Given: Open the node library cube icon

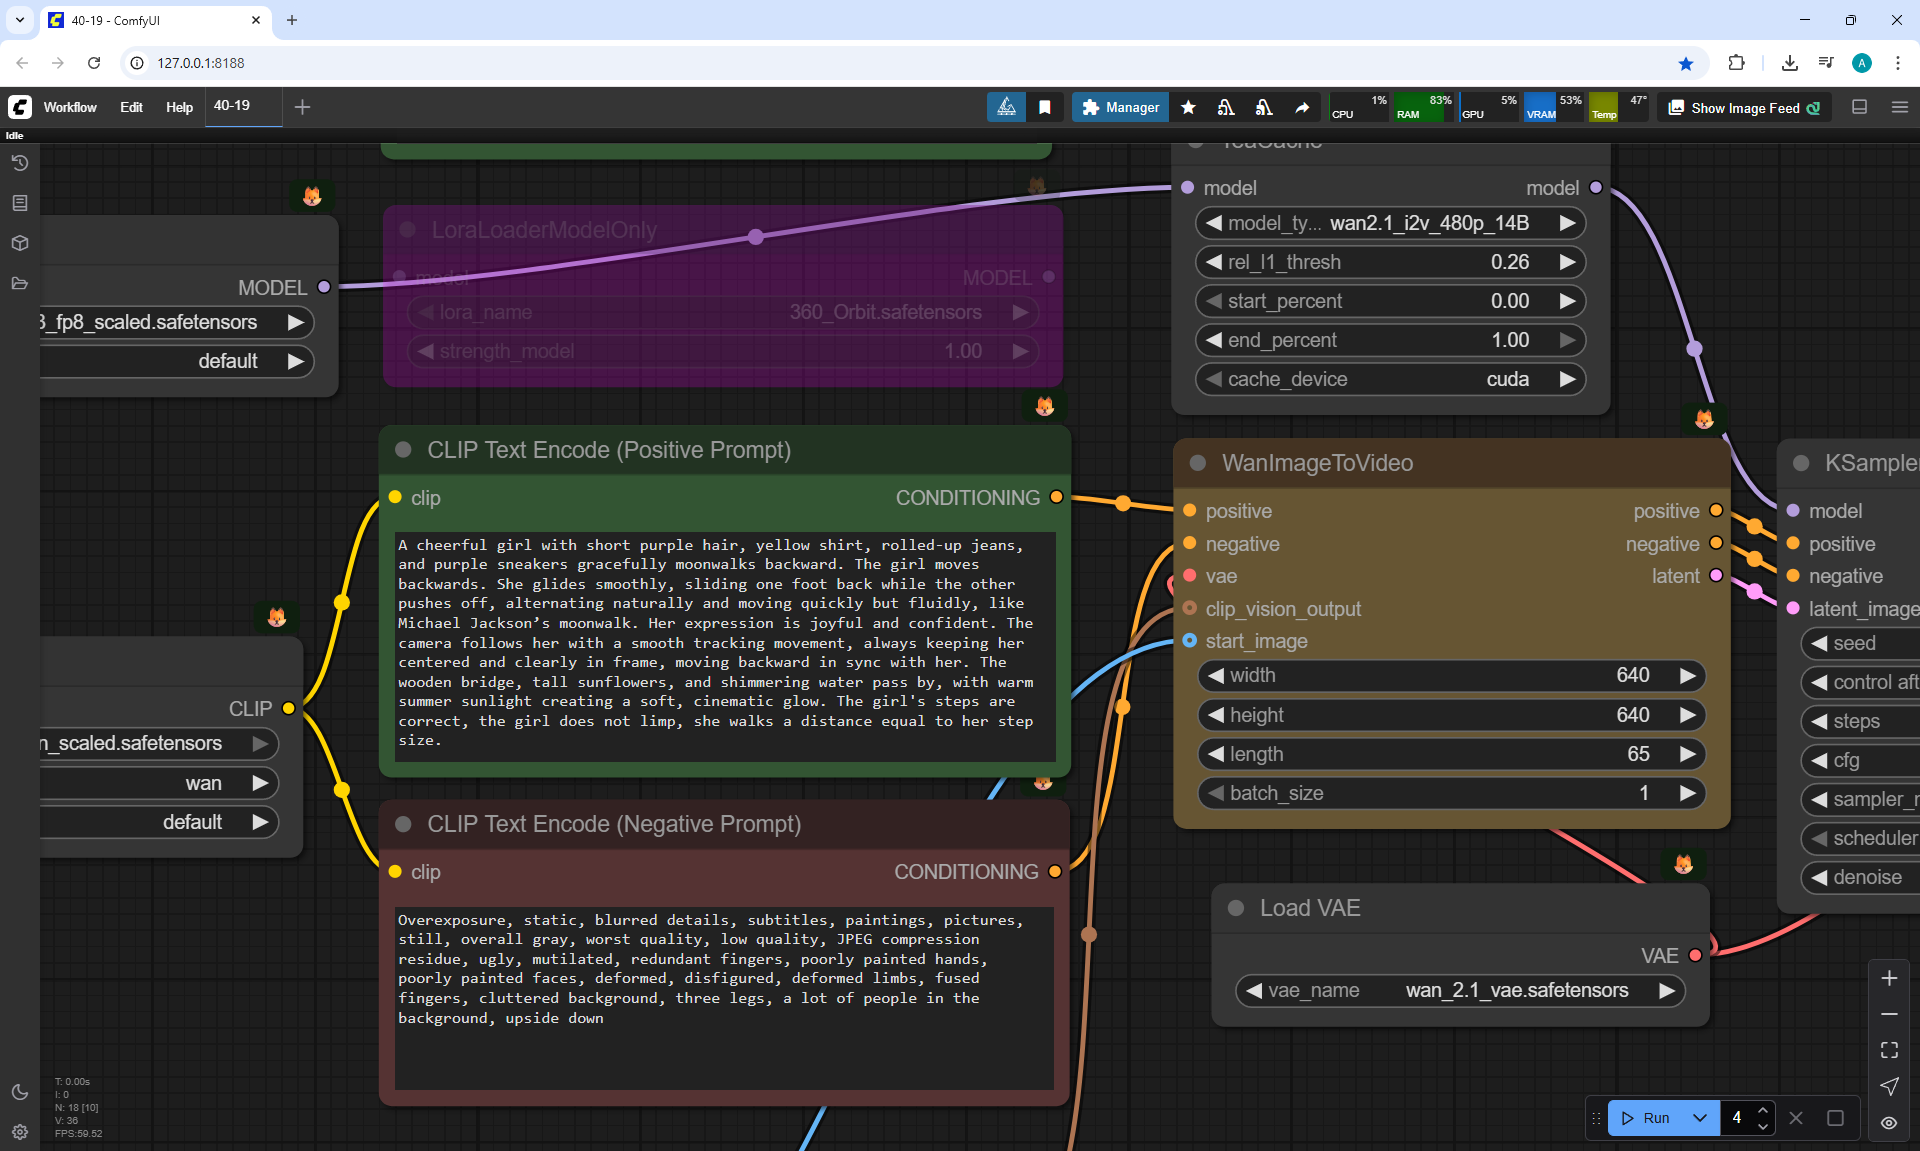Looking at the screenshot, I should click(20, 243).
